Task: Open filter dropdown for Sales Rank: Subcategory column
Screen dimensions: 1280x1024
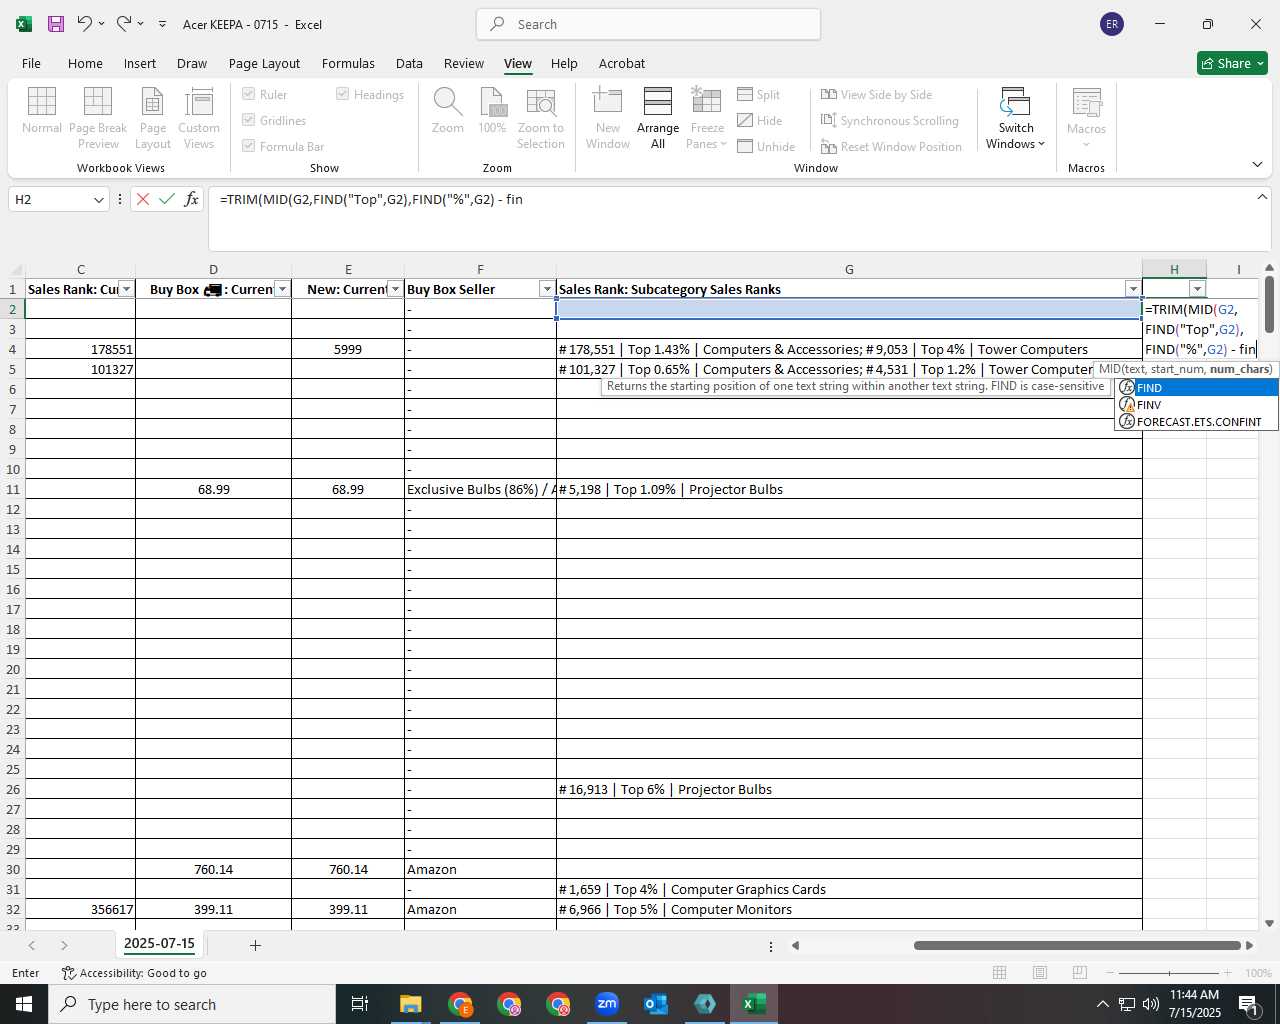Action: pyautogui.click(x=1132, y=289)
